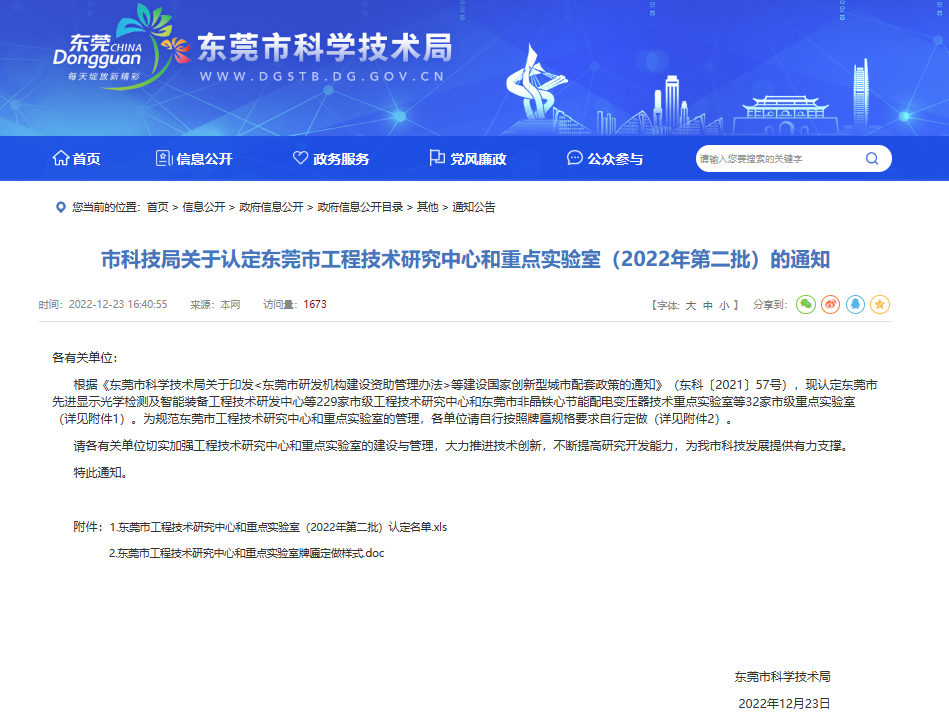Click 通知公告 breadcrumb link
This screenshot has height=721, width=949.
pos(474,208)
